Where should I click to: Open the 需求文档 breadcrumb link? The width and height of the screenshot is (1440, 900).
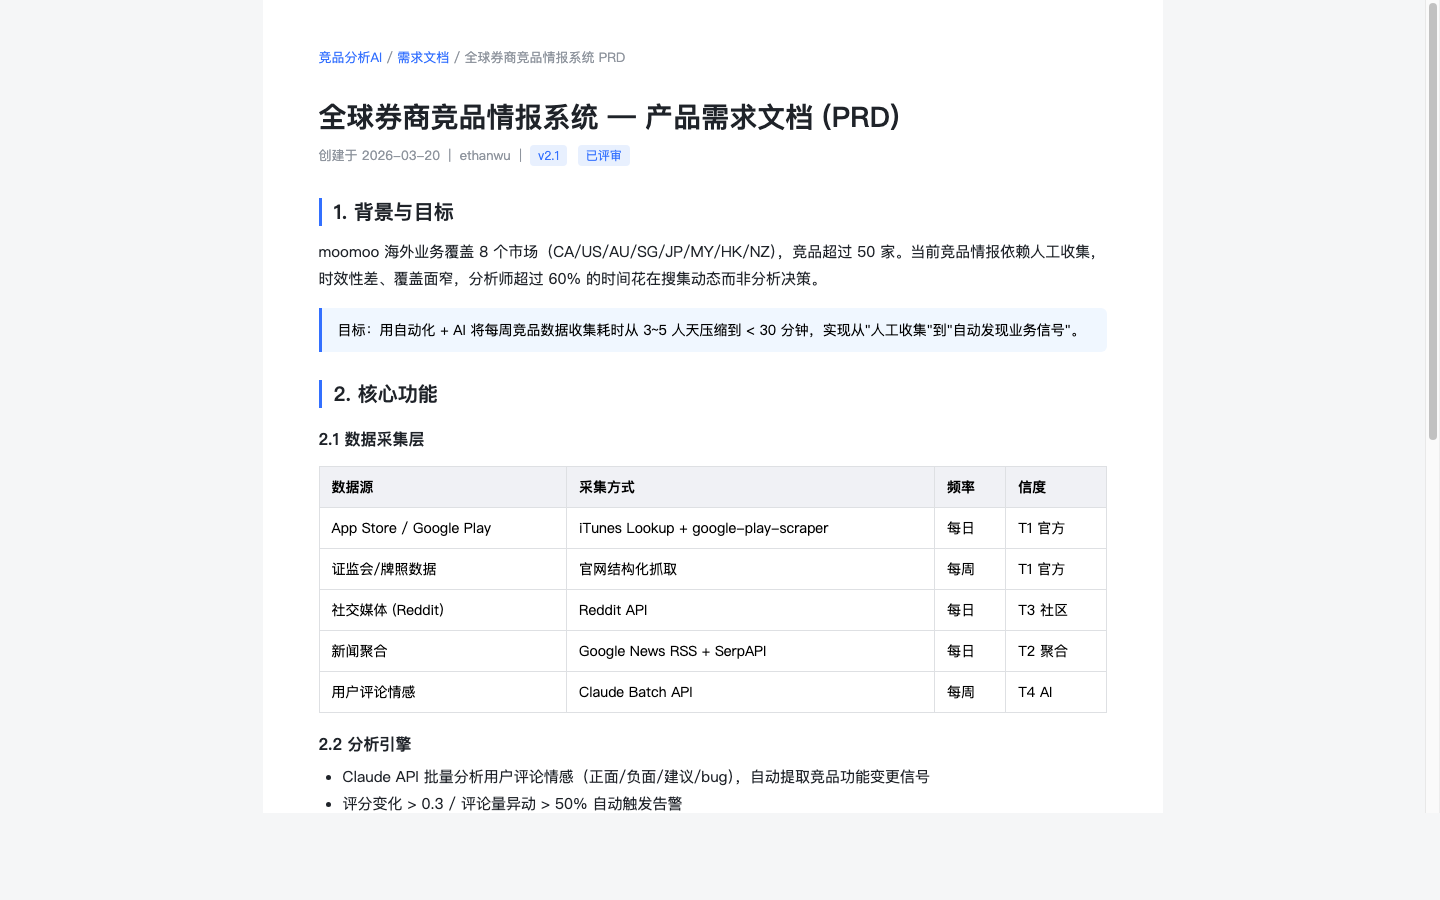coord(422,57)
